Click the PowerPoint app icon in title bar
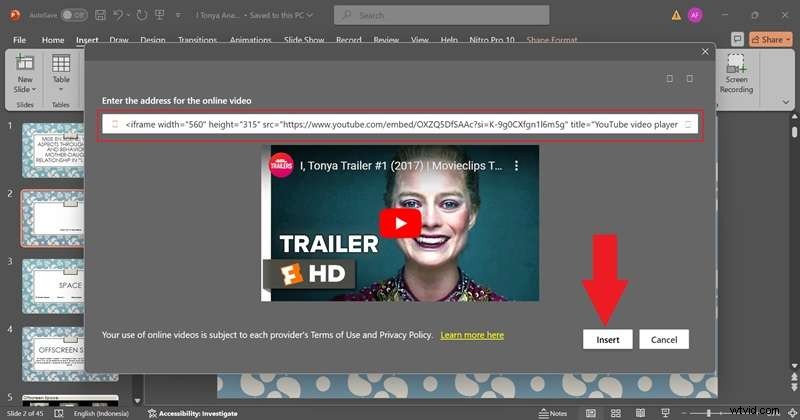Image resolution: width=800 pixels, height=420 pixels. [15, 15]
